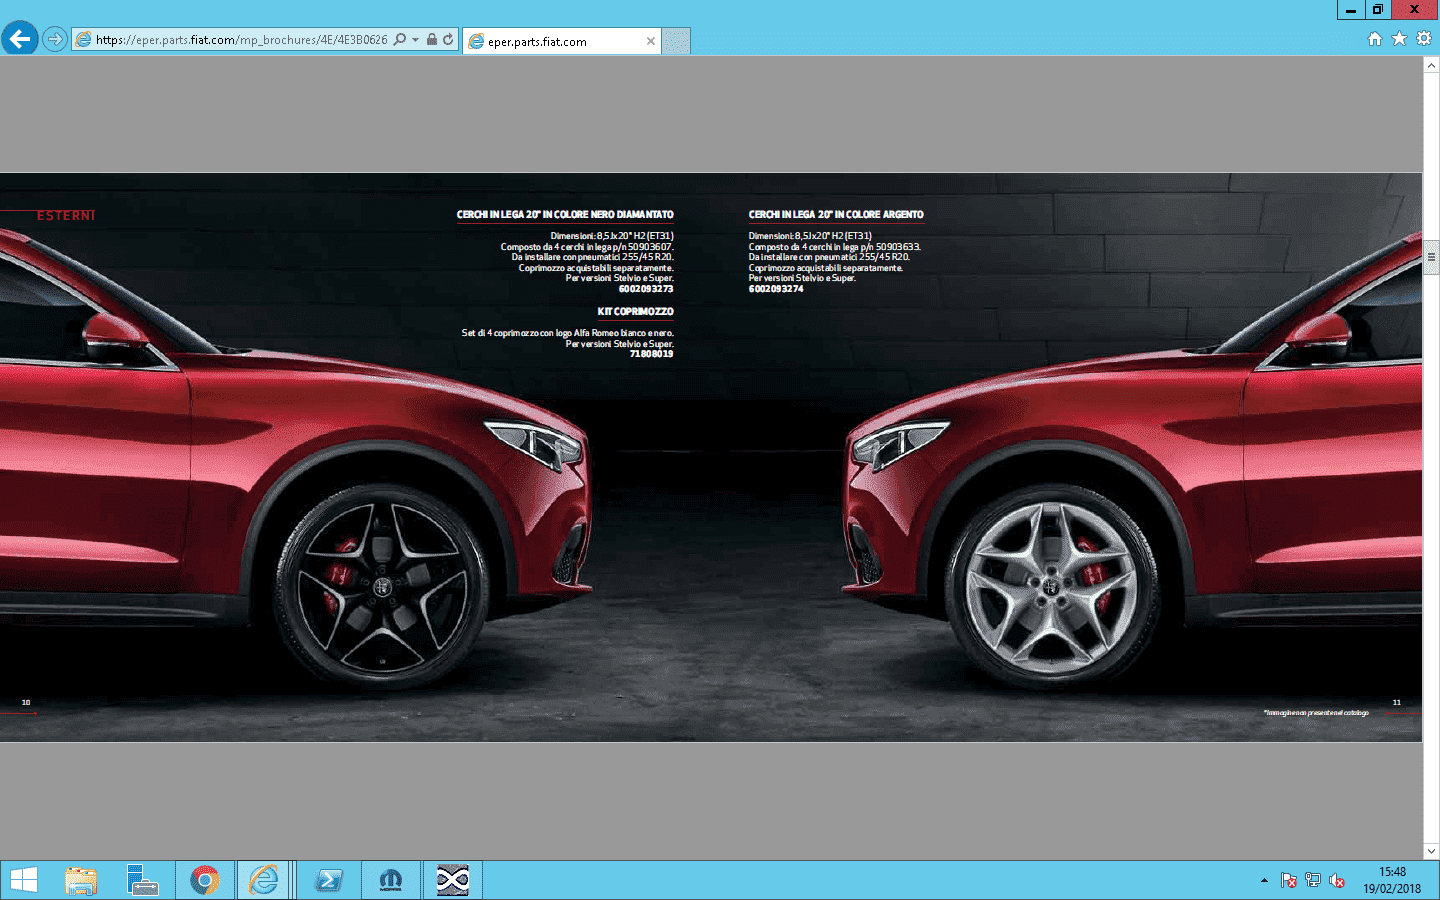Click the scroll up arrow
The width and height of the screenshot is (1440, 900).
(x=1431, y=65)
